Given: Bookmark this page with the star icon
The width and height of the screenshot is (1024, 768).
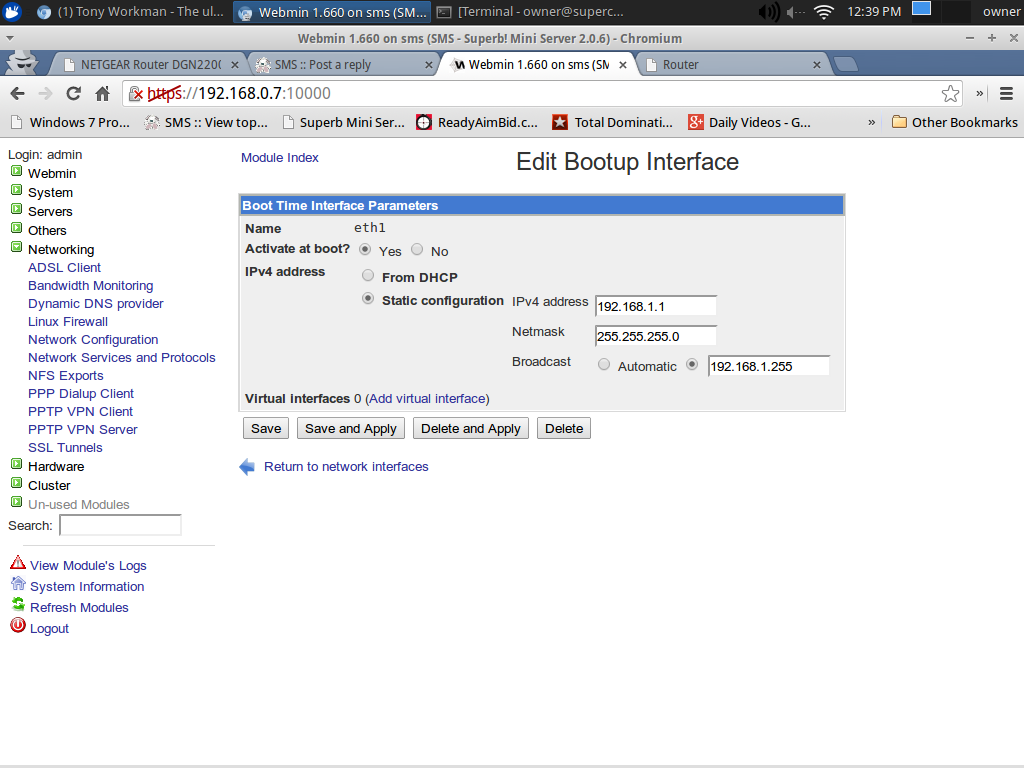Looking at the screenshot, I should [950, 93].
